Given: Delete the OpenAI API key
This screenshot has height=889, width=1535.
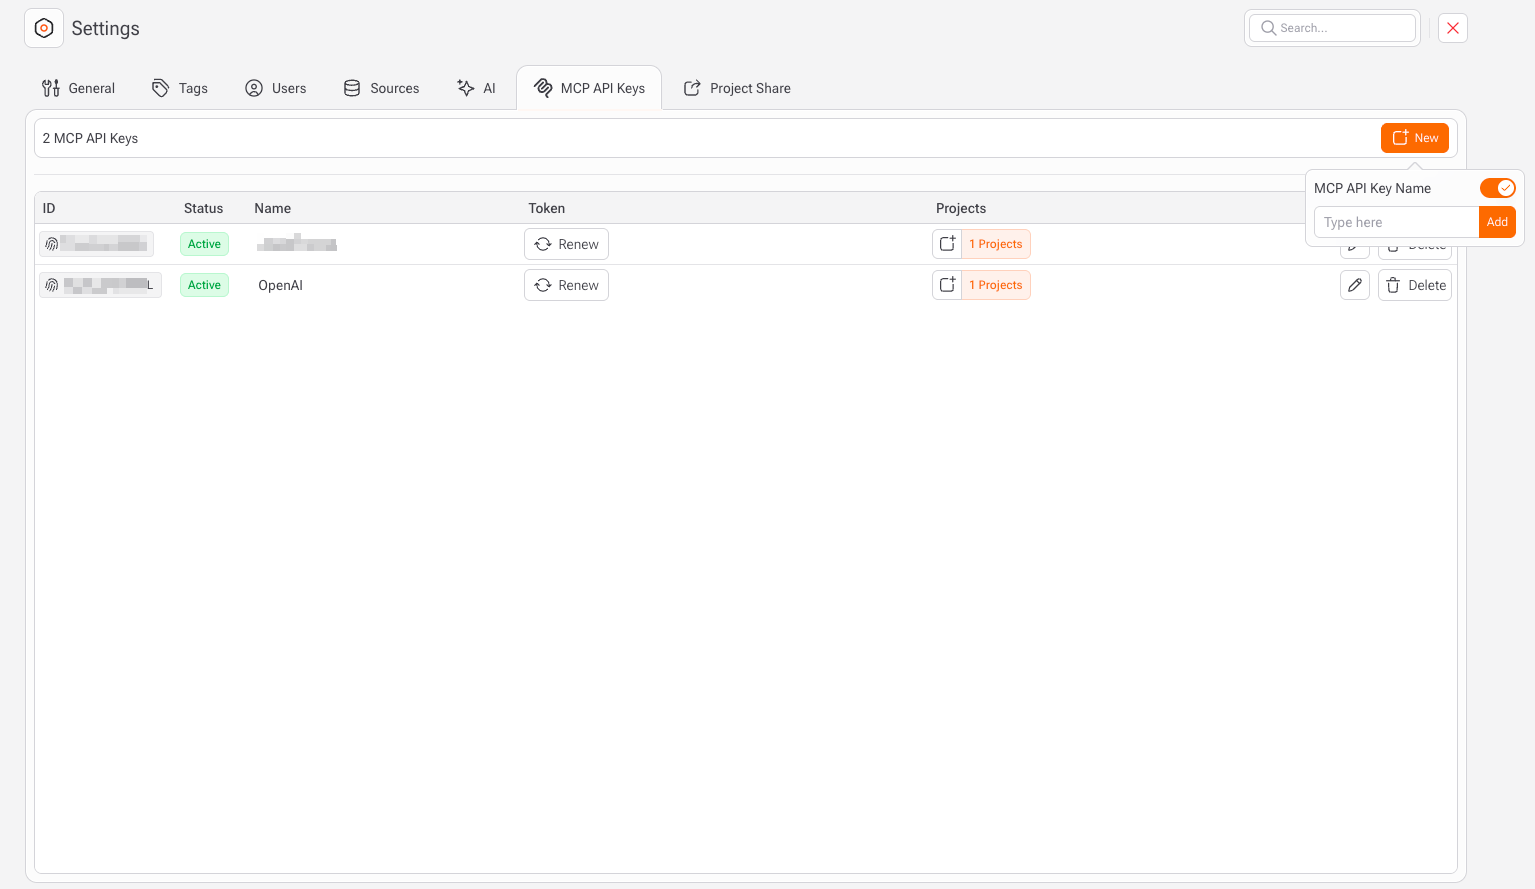Looking at the screenshot, I should click(x=1415, y=285).
